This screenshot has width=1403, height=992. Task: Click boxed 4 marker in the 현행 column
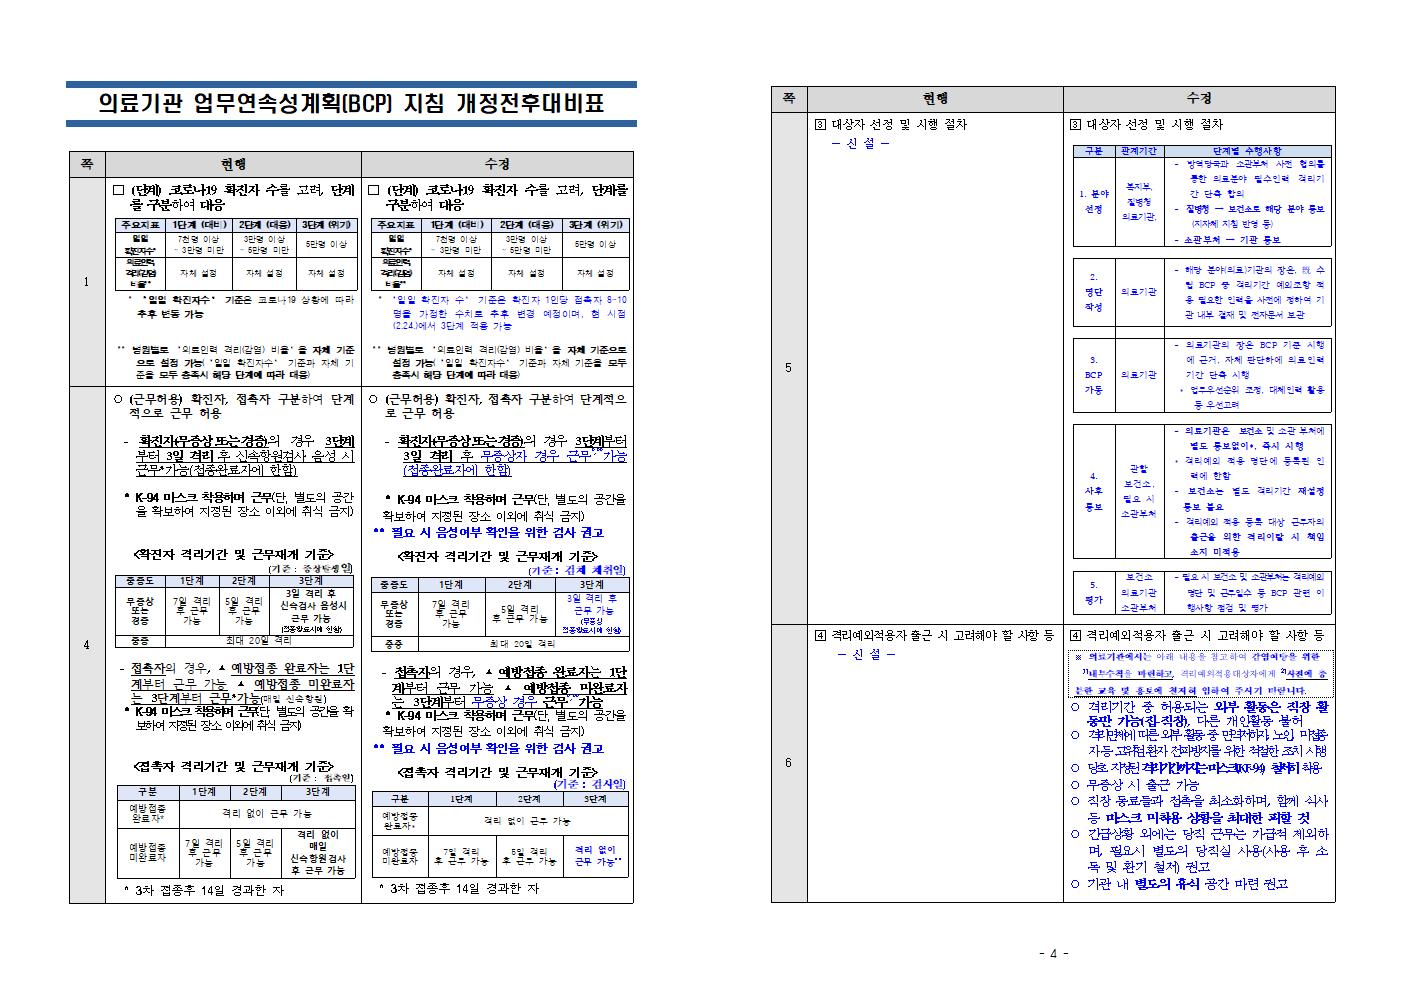click(821, 635)
